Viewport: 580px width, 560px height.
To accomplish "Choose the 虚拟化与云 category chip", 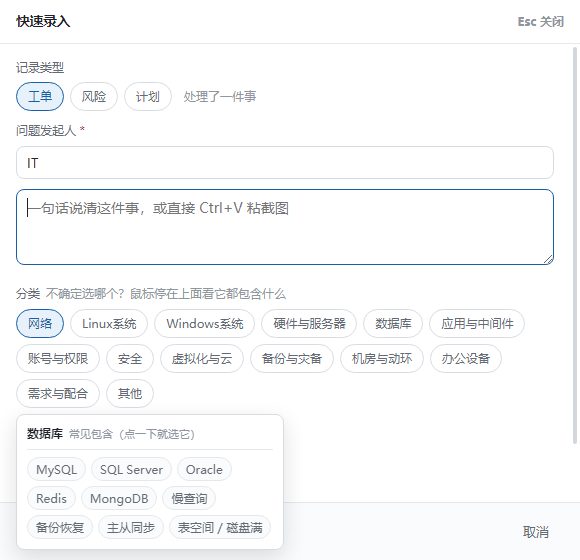I will 202,358.
